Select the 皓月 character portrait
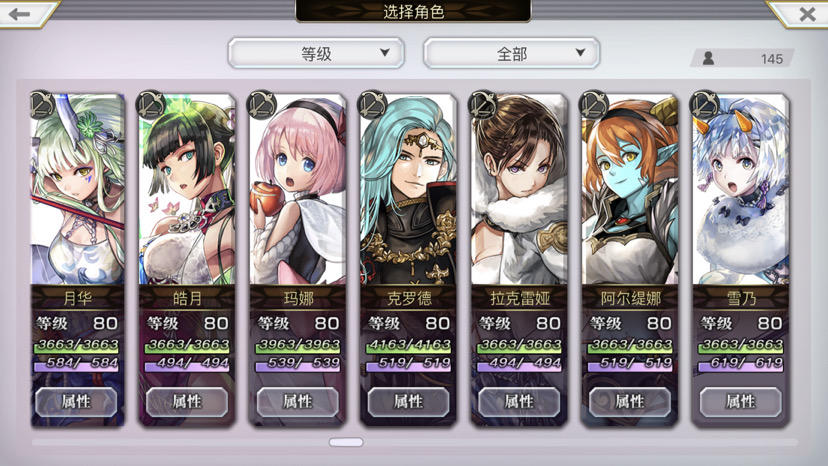The width and height of the screenshot is (828, 466). pyautogui.click(x=187, y=190)
